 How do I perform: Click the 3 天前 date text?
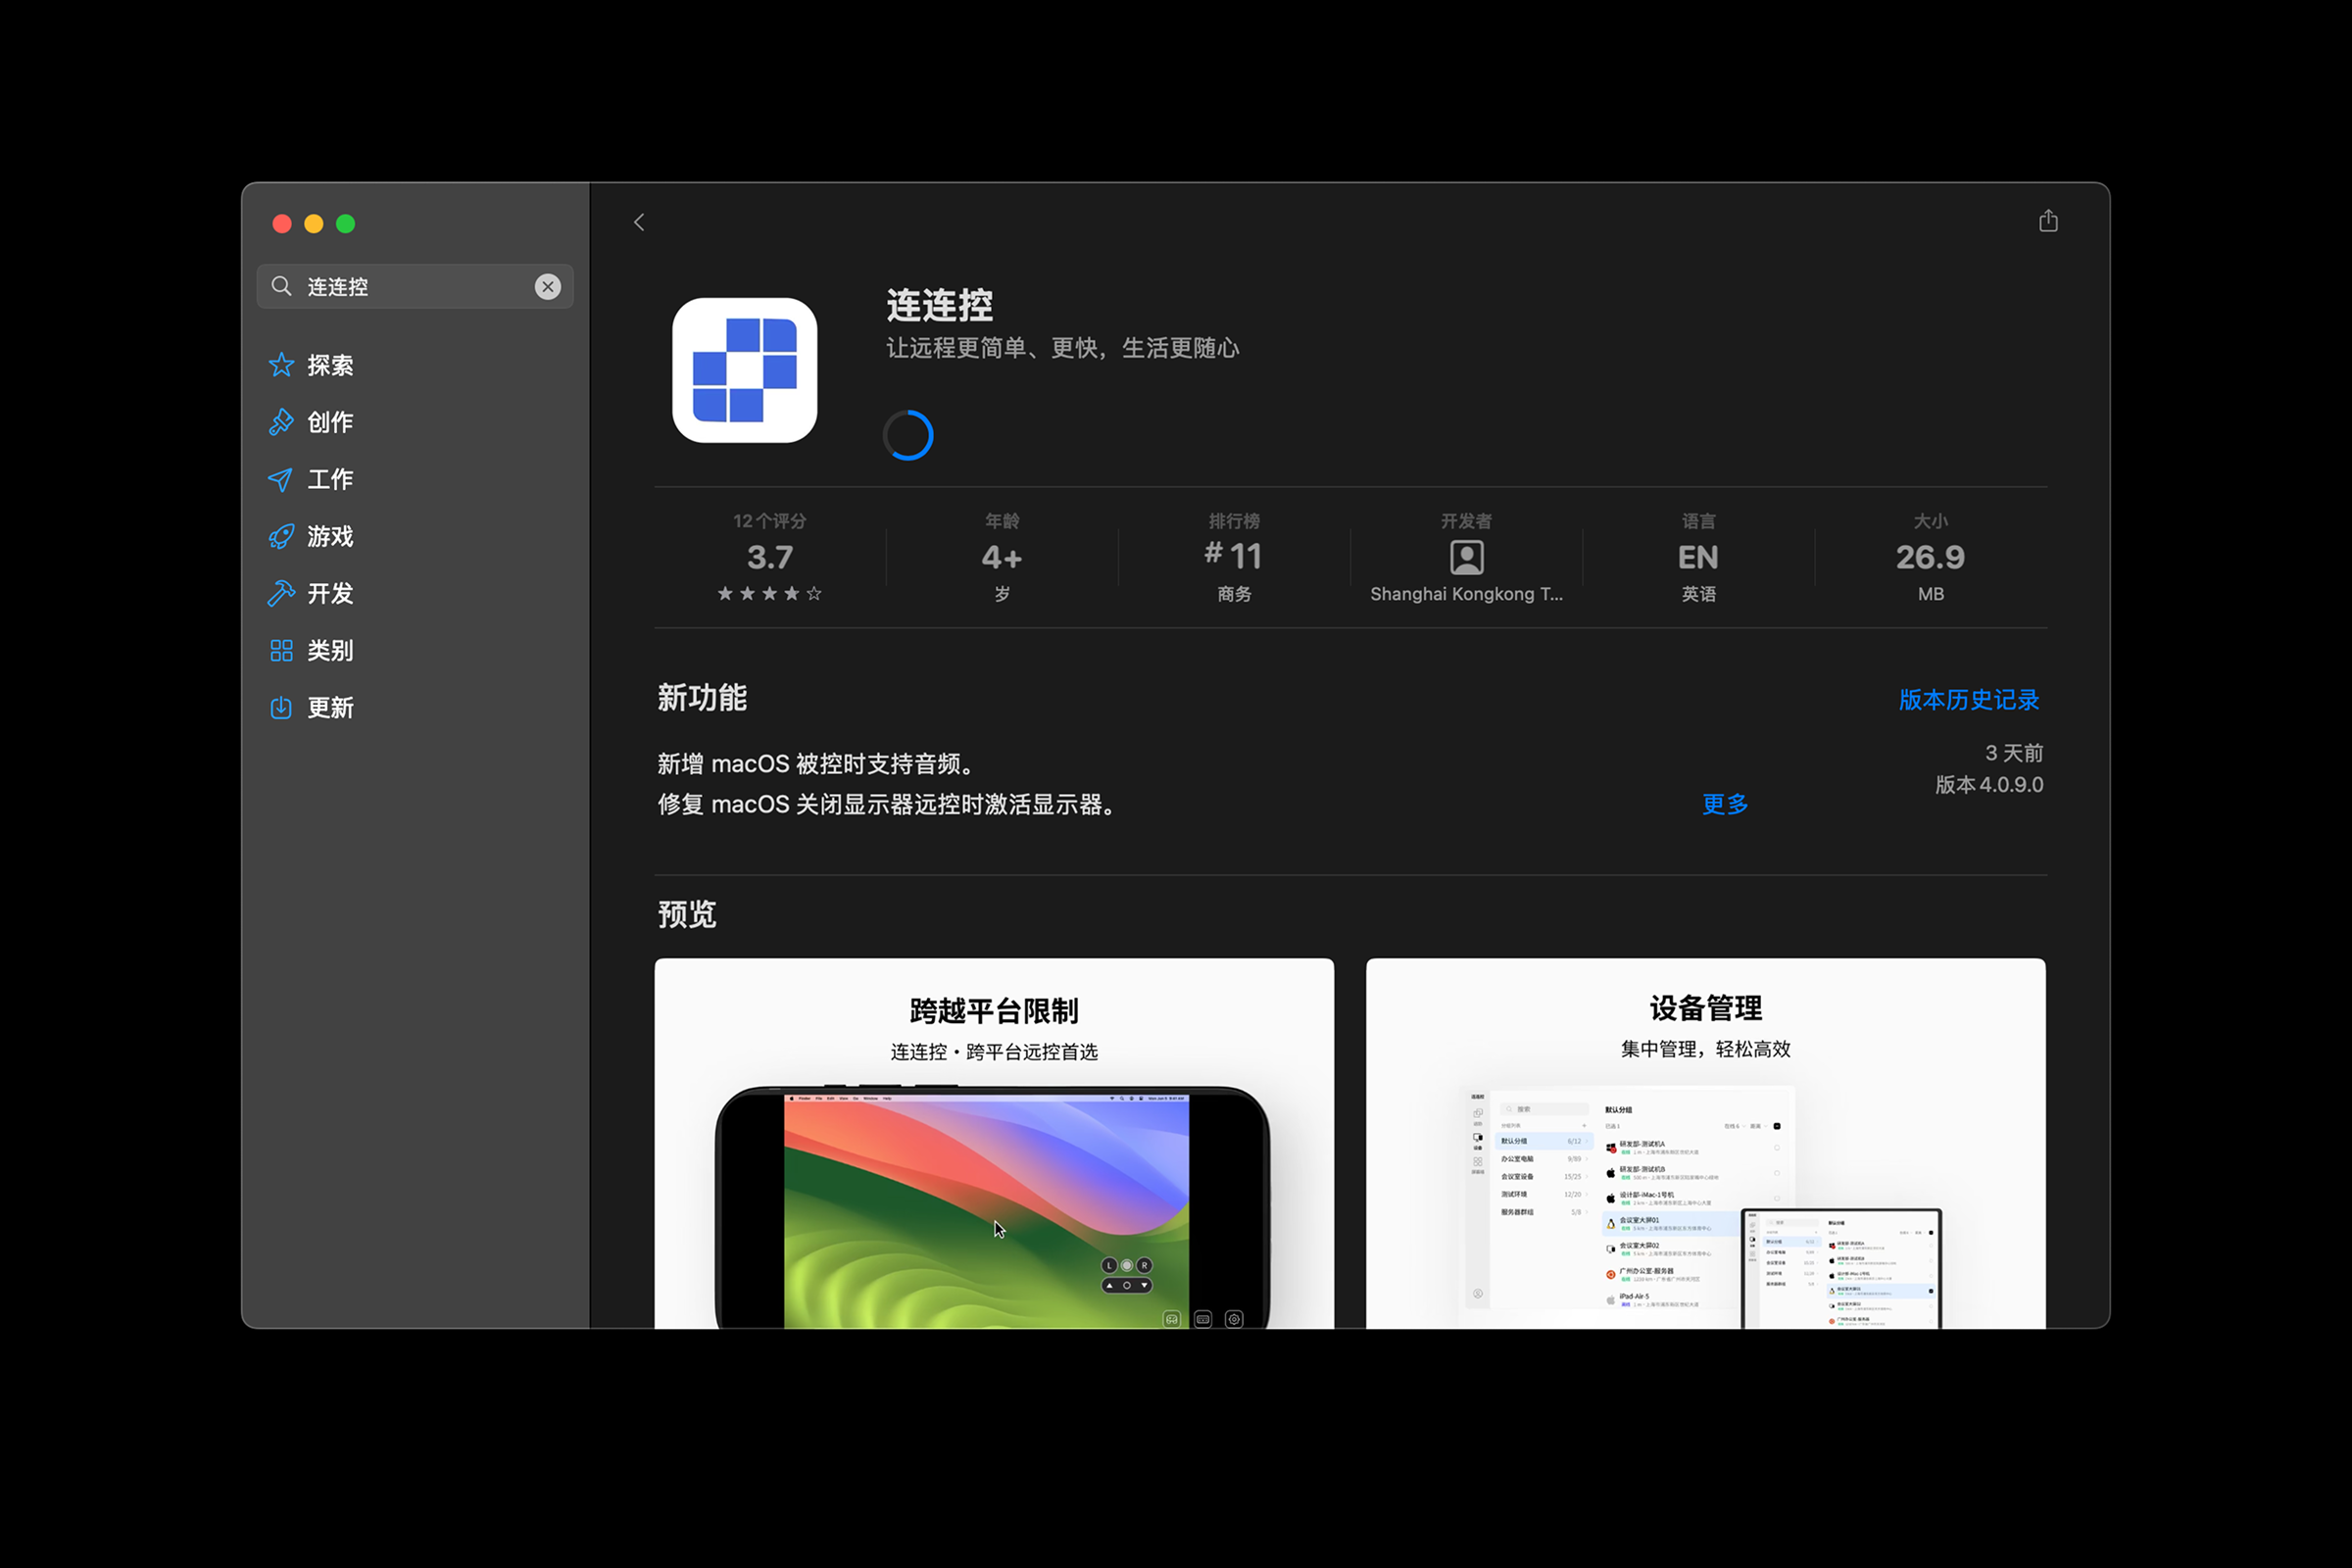(2014, 753)
